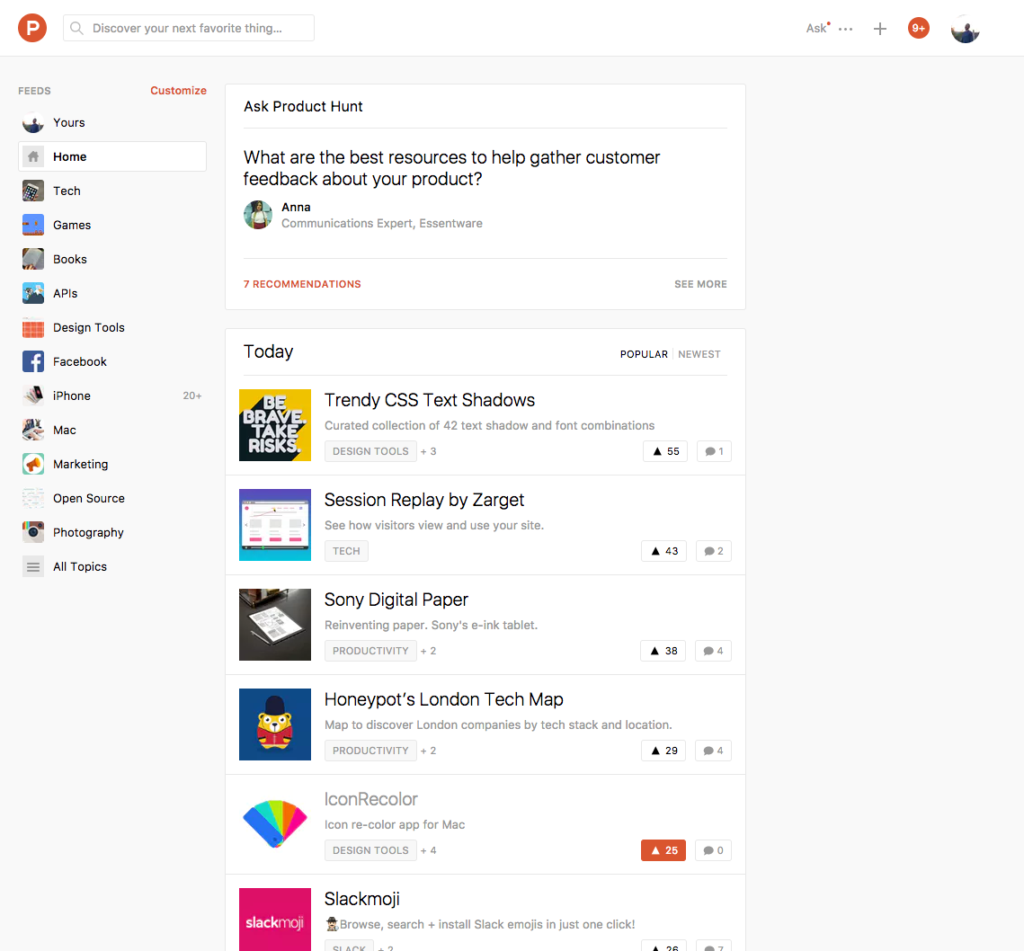Open Sony Digital Paper thumbnail
The height and width of the screenshot is (951, 1024).
pos(275,625)
